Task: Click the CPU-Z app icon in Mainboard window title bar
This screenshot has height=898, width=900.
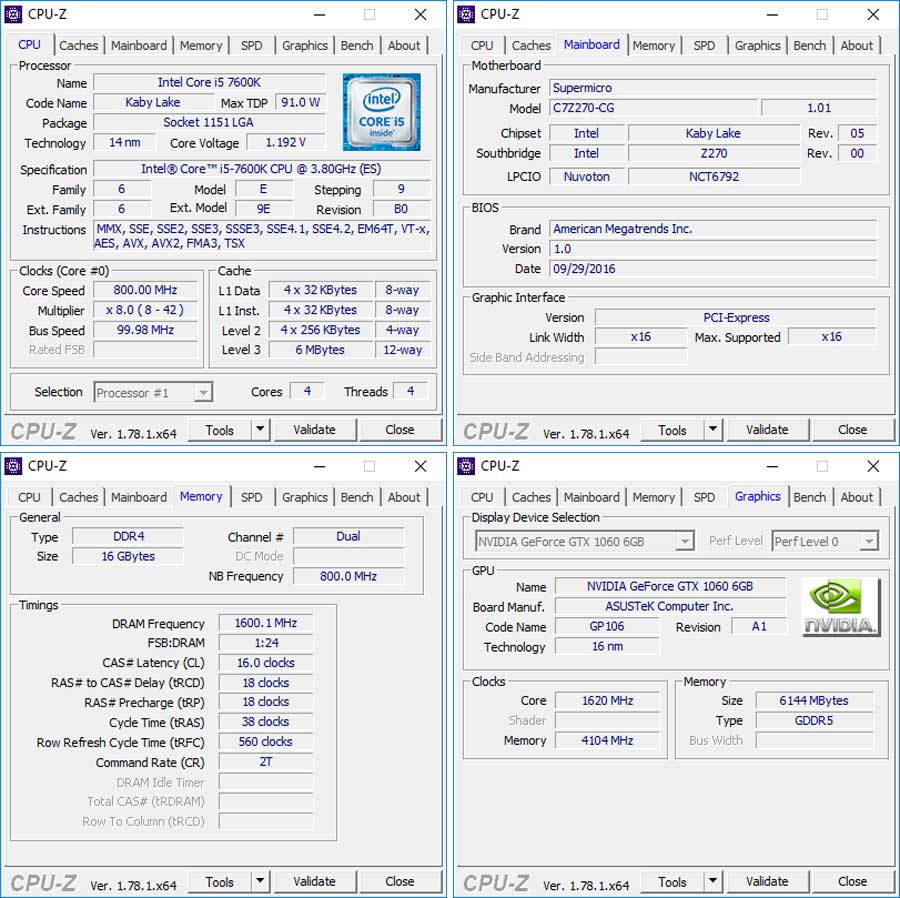Action: (x=466, y=14)
